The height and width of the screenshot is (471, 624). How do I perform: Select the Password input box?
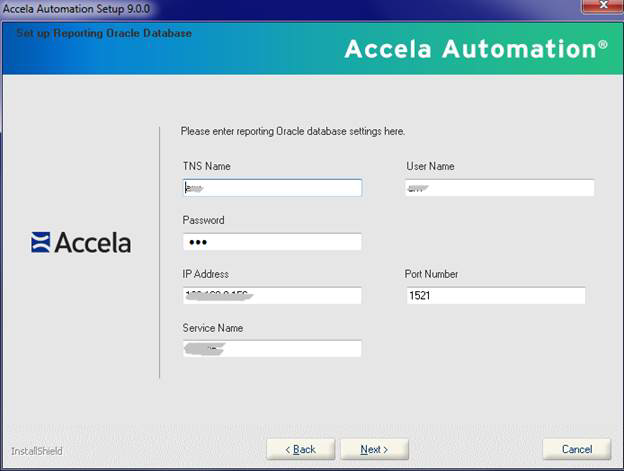click(x=271, y=242)
